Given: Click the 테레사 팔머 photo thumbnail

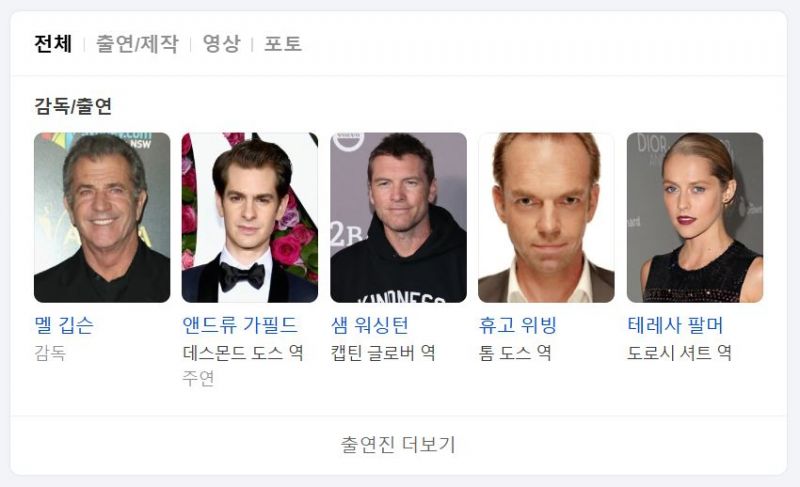Looking at the screenshot, I should tap(695, 217).
